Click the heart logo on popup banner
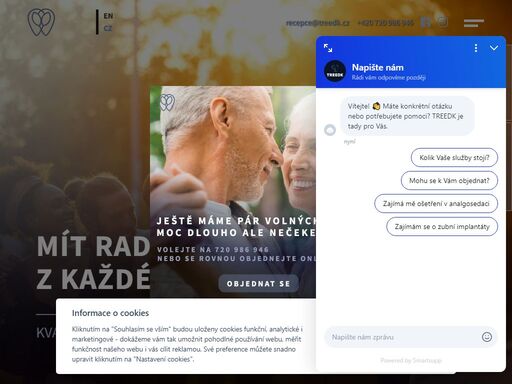This screenshot has height=384, width=512. click(x=167, y=102)
